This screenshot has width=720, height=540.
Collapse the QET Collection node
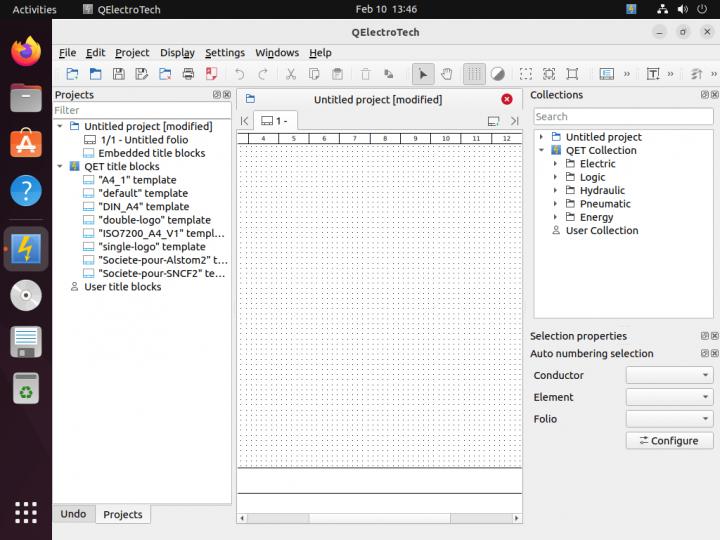(x=541, y=150)
